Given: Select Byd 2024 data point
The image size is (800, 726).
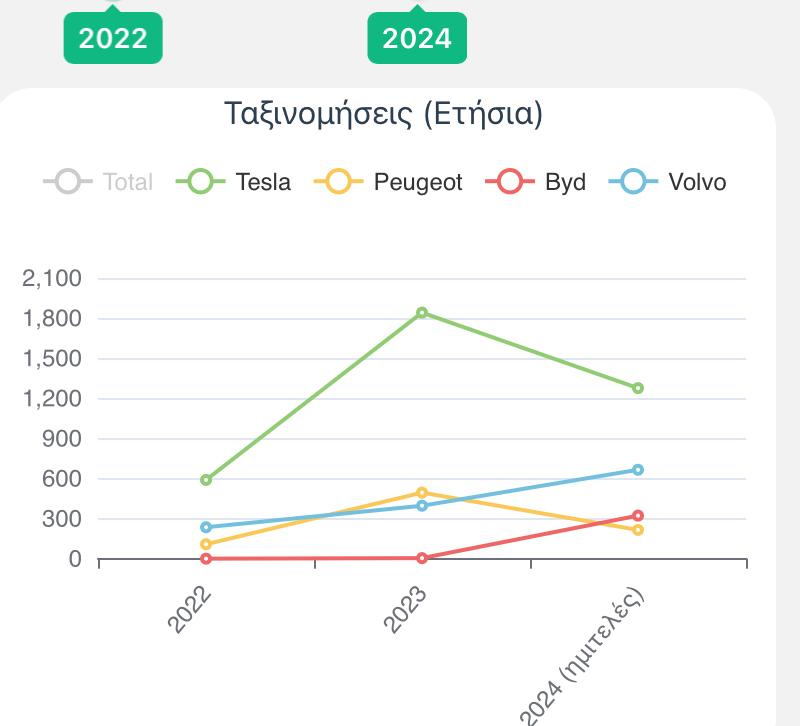Looking at the screenshot, I should (638, 516).
